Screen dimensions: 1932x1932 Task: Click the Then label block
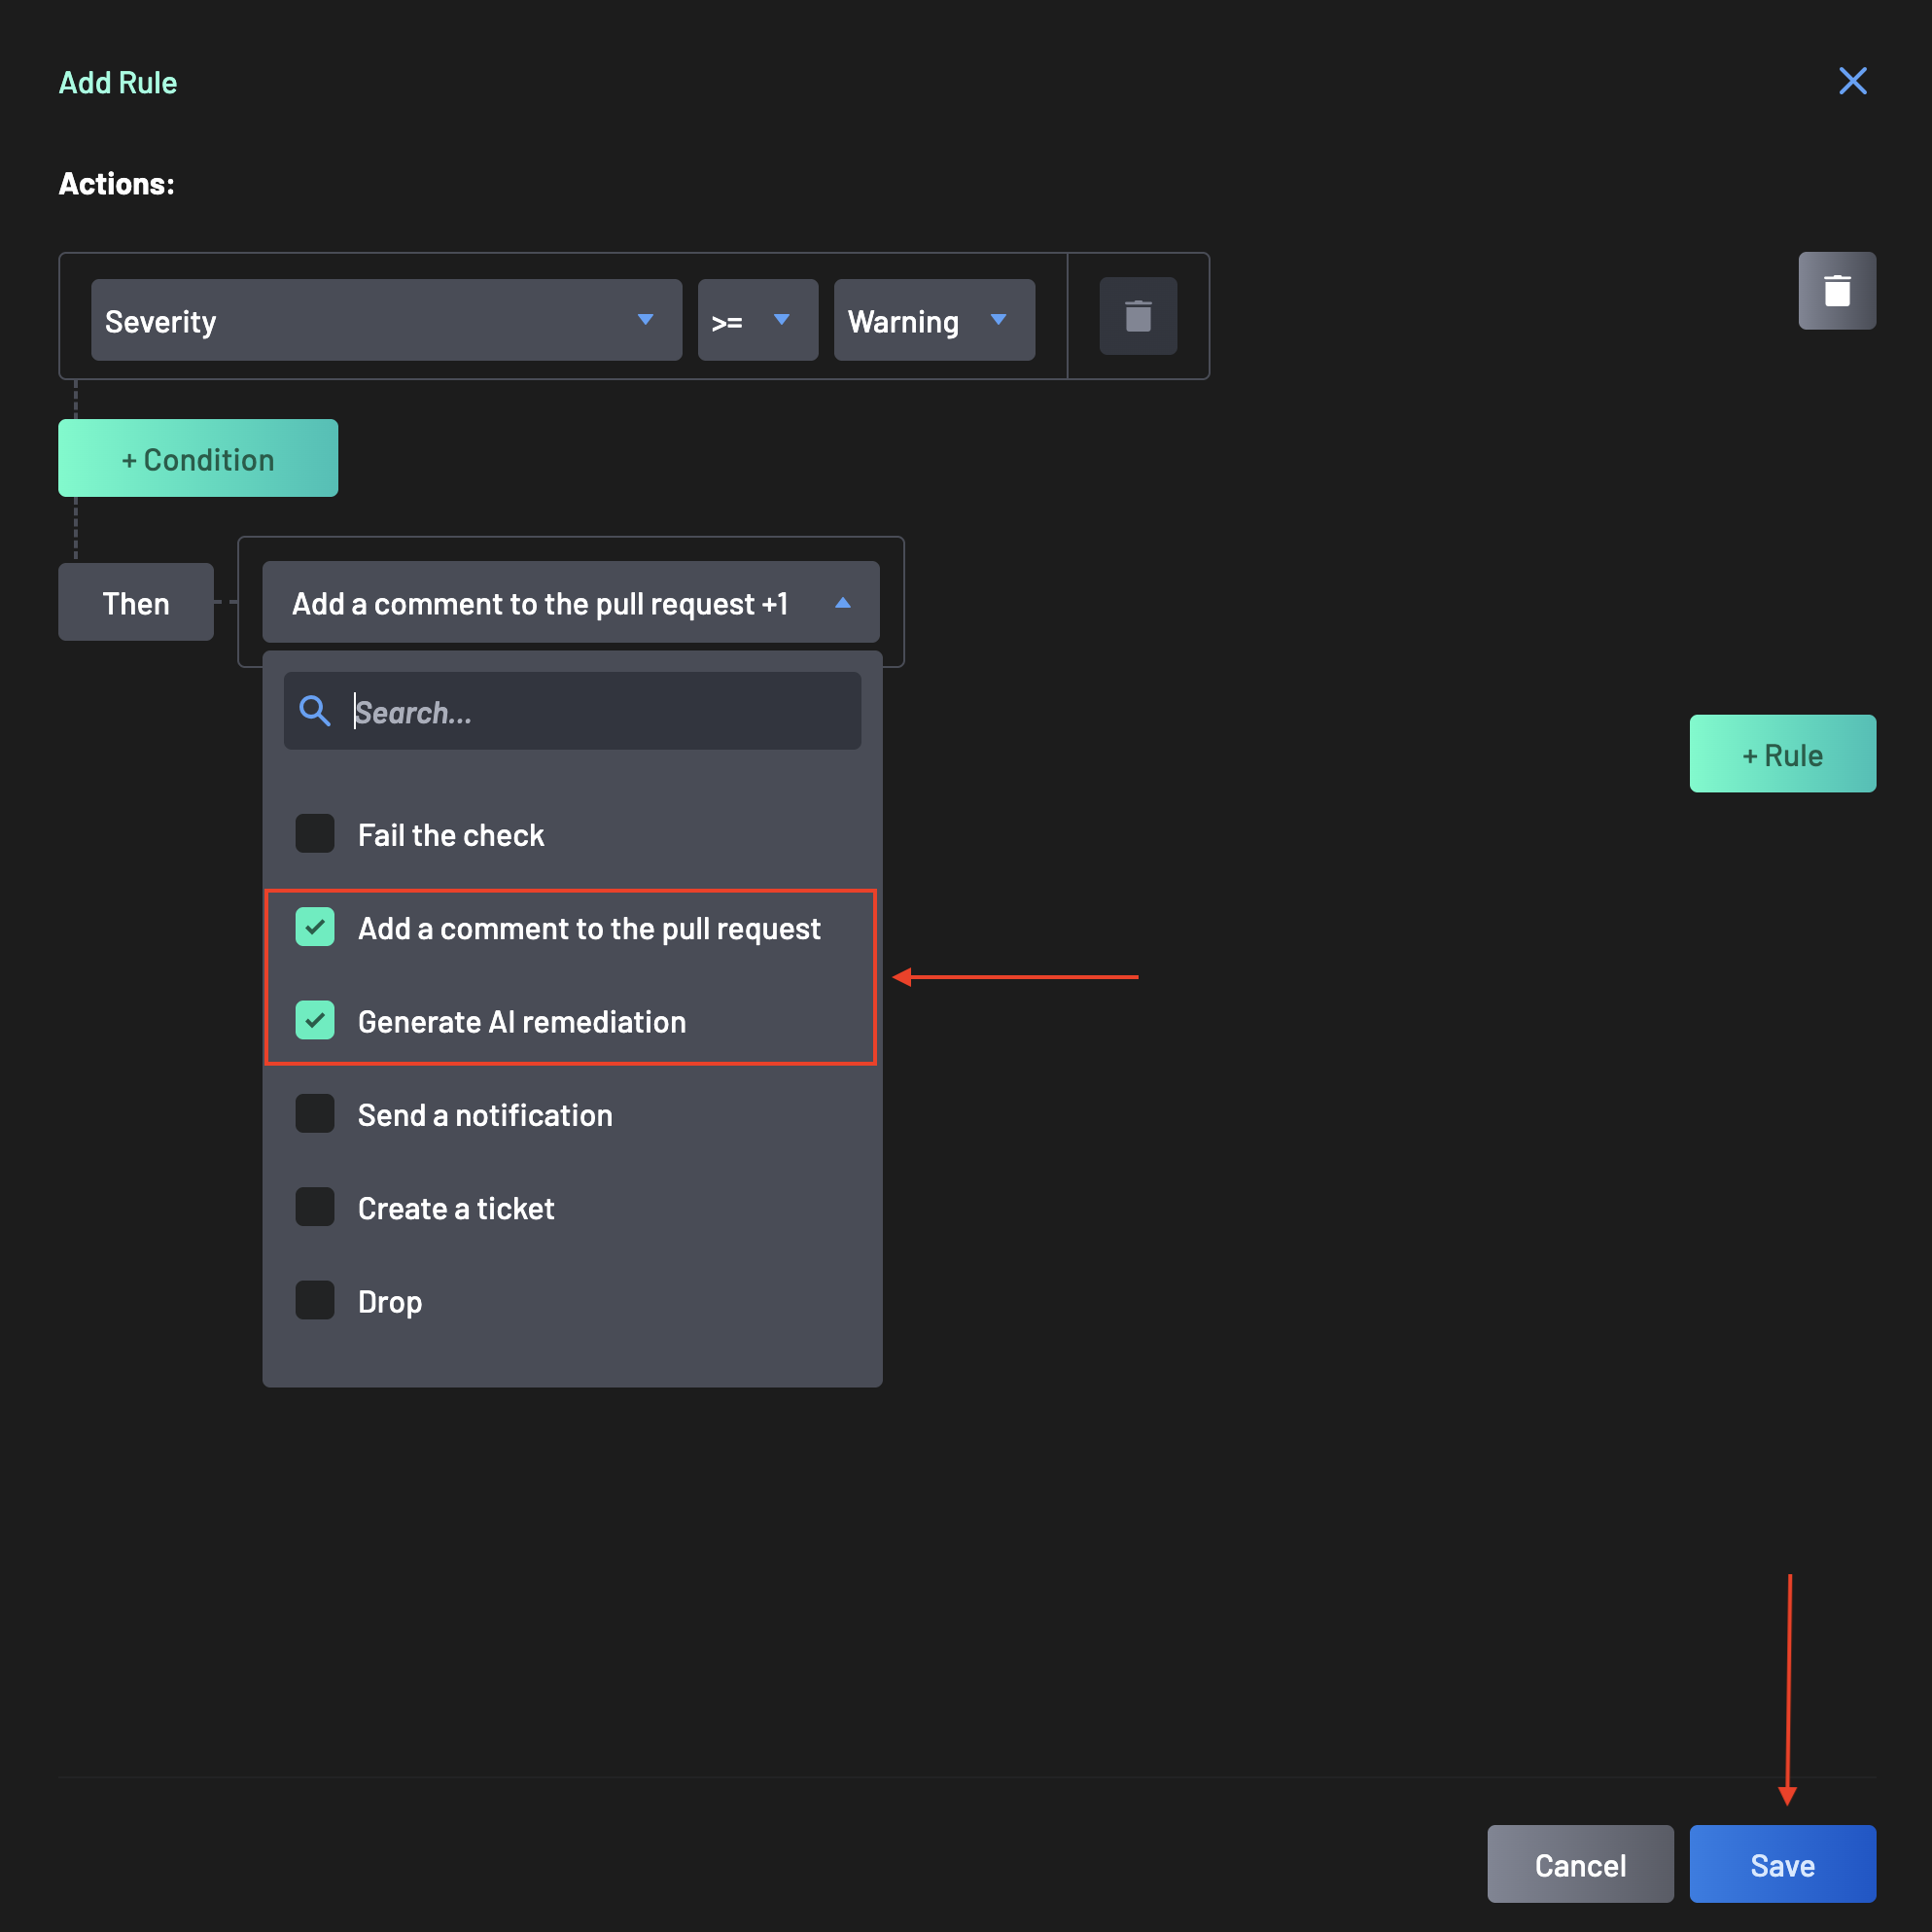pyautogui.click(x=136, y=603)
